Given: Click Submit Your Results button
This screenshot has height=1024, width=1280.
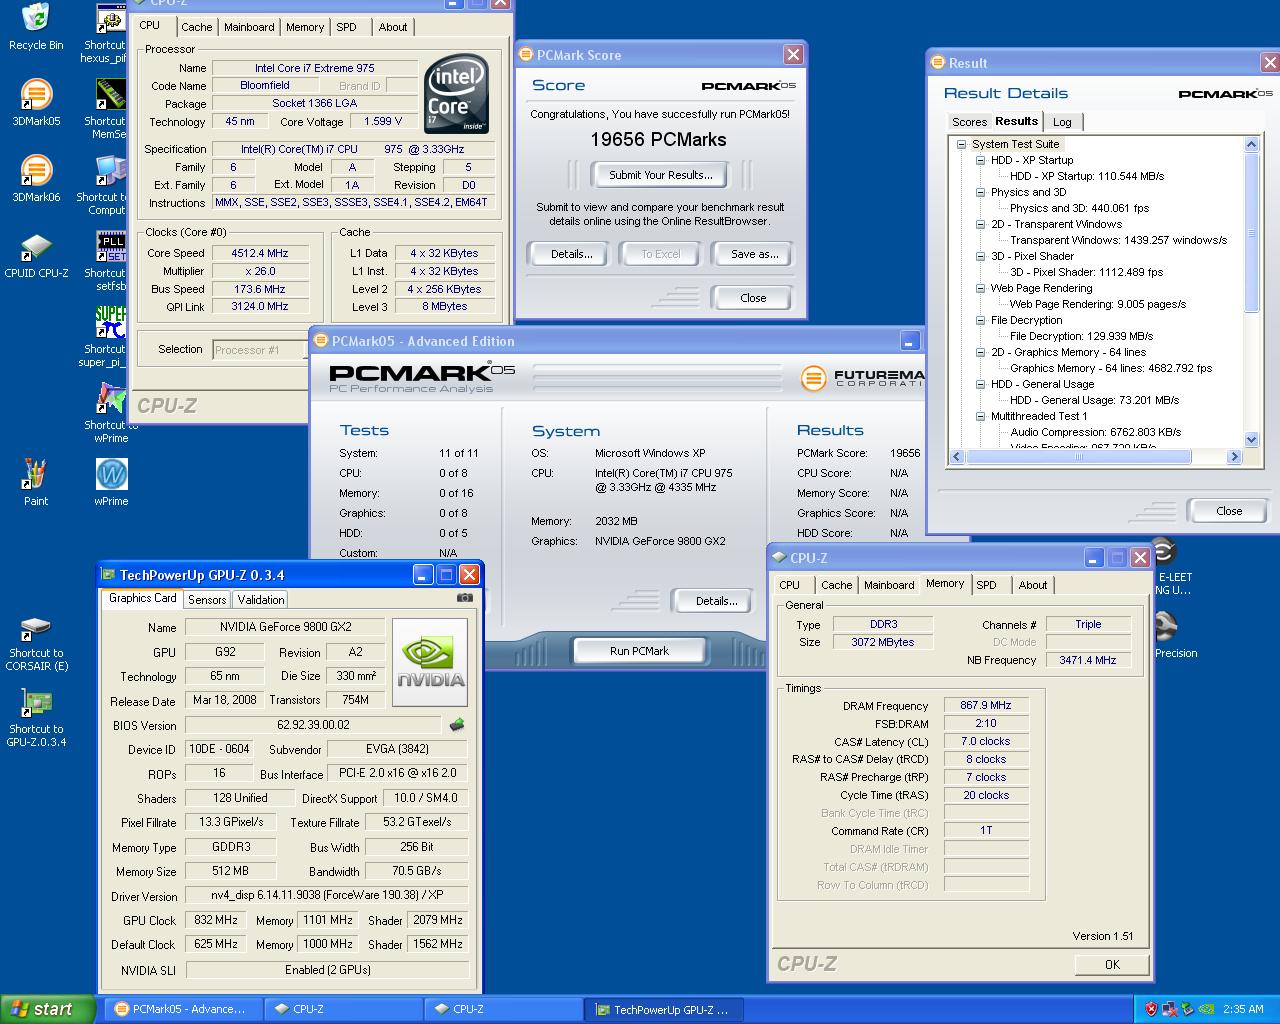Looking at the screenshot, I should (661, 175).
